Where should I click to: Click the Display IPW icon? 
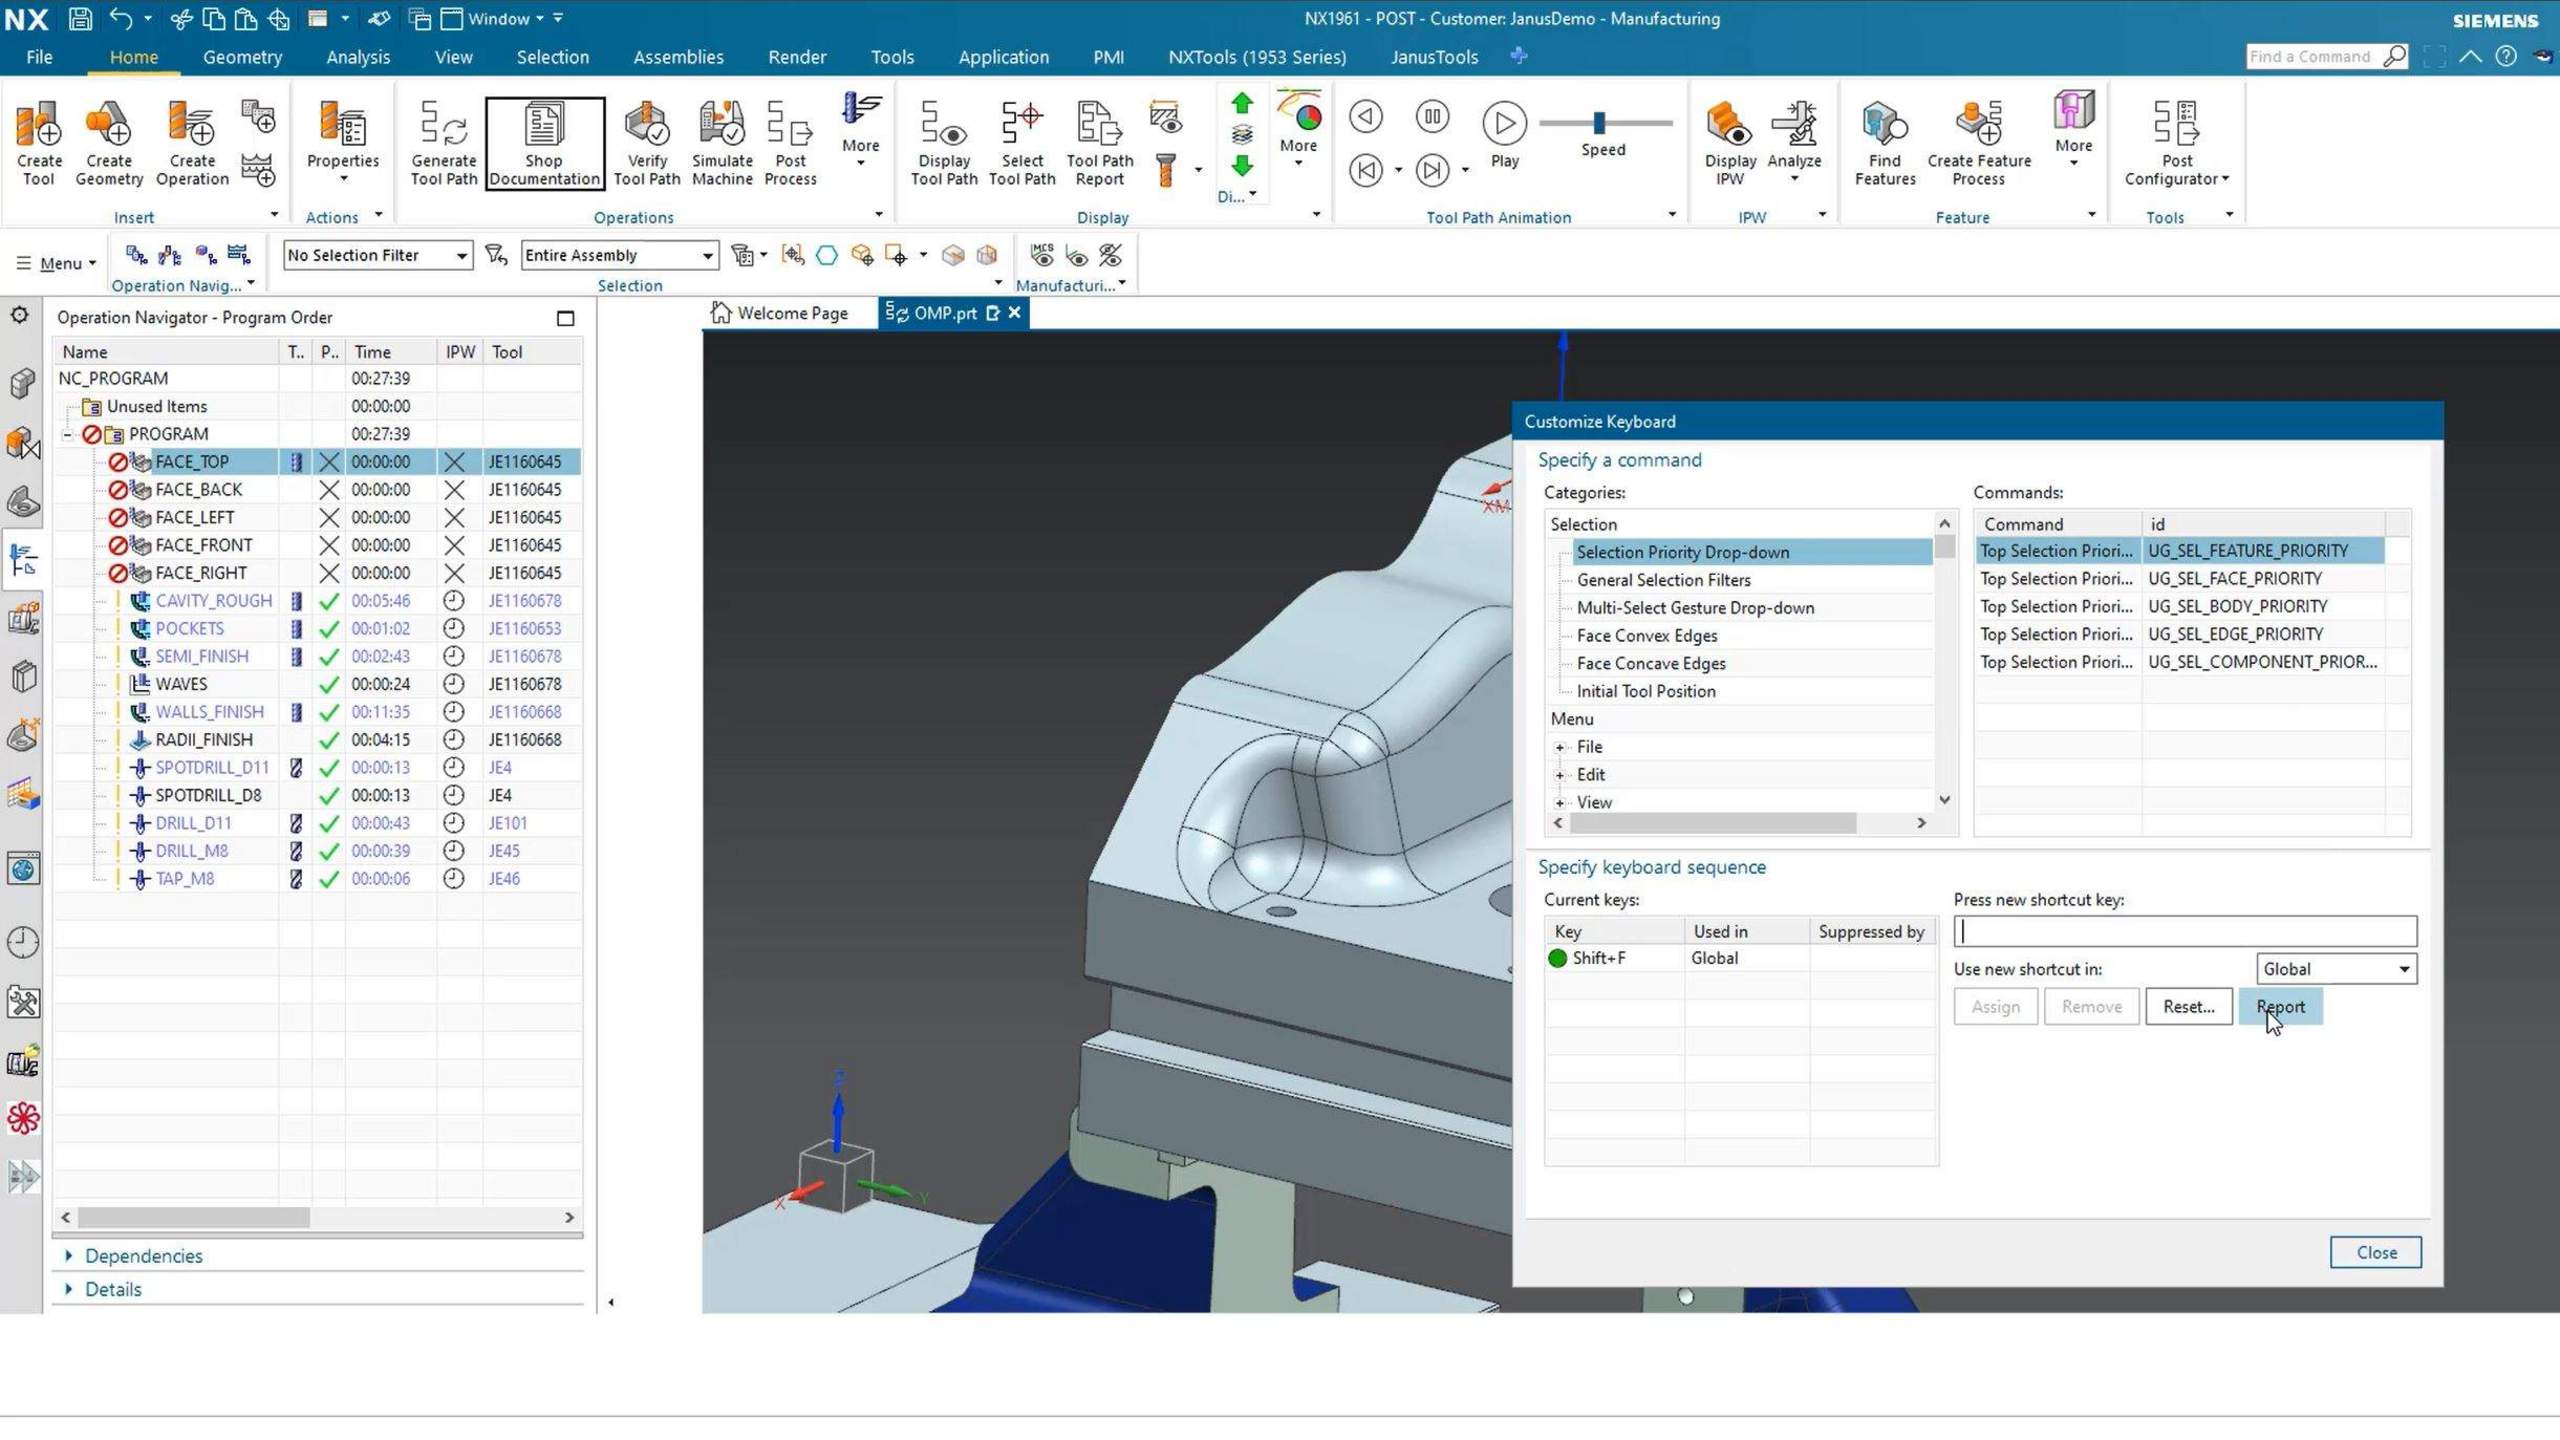[1730, 141]
